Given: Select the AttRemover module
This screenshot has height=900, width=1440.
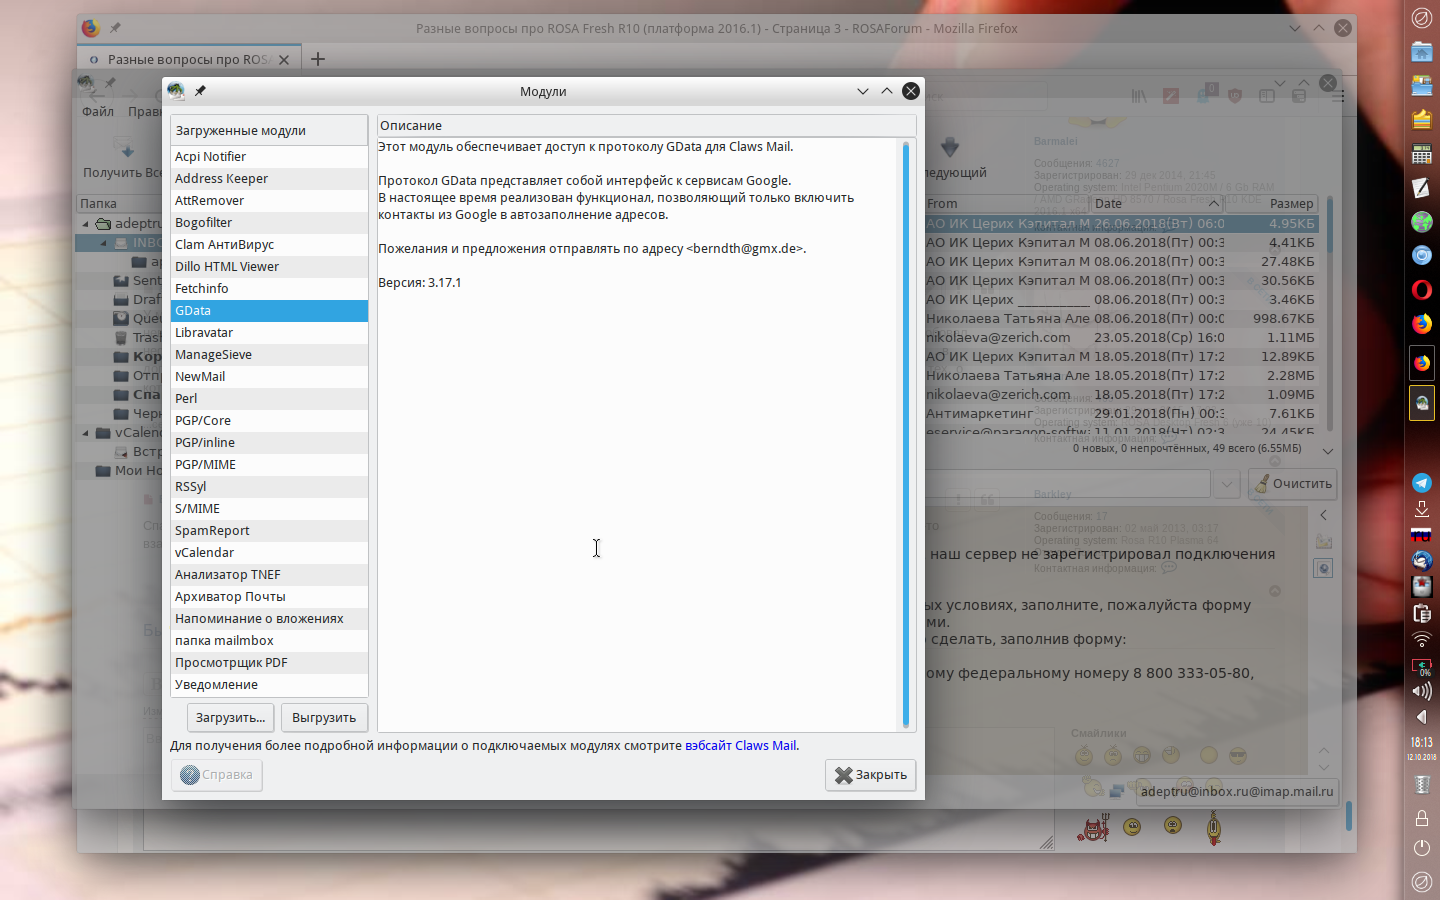Looking at the screenshot, I should (269, 201).
